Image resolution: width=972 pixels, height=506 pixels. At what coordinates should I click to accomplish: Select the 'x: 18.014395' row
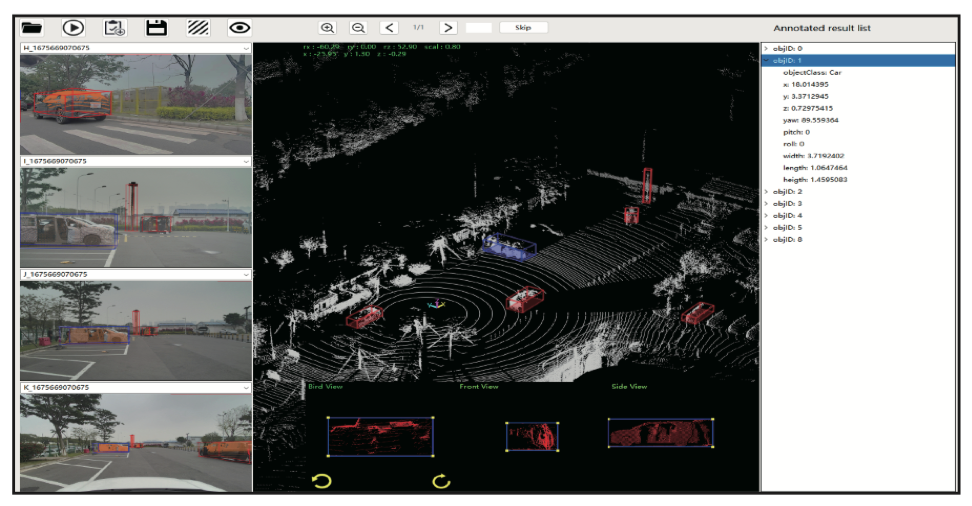(805, 84)
